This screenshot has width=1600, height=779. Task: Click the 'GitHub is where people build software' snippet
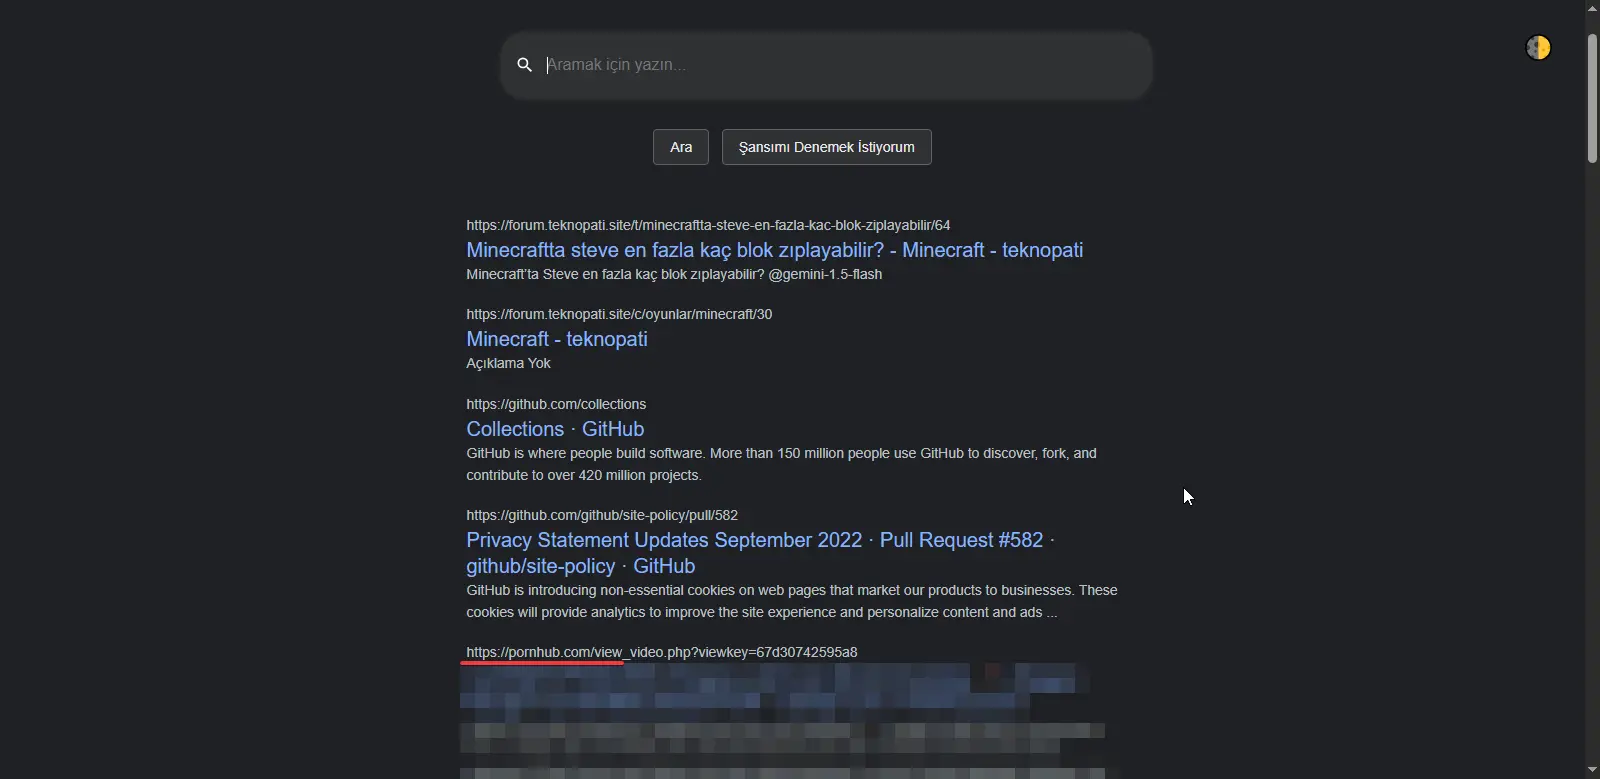(x=781, y=464)
